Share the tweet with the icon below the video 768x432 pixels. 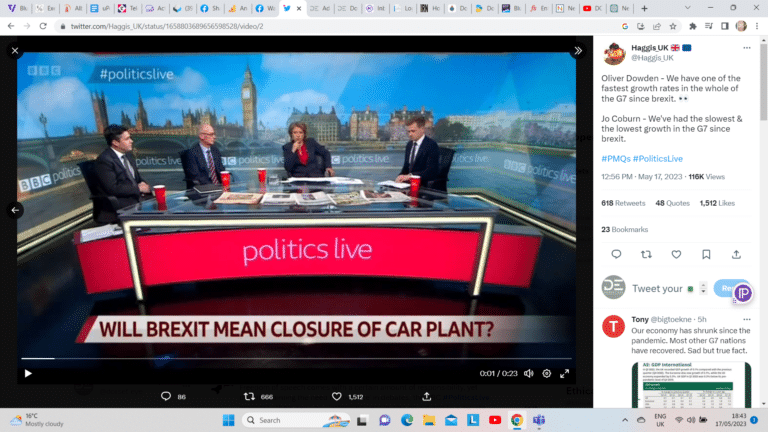pyautogui.click(x=427, y=396)
